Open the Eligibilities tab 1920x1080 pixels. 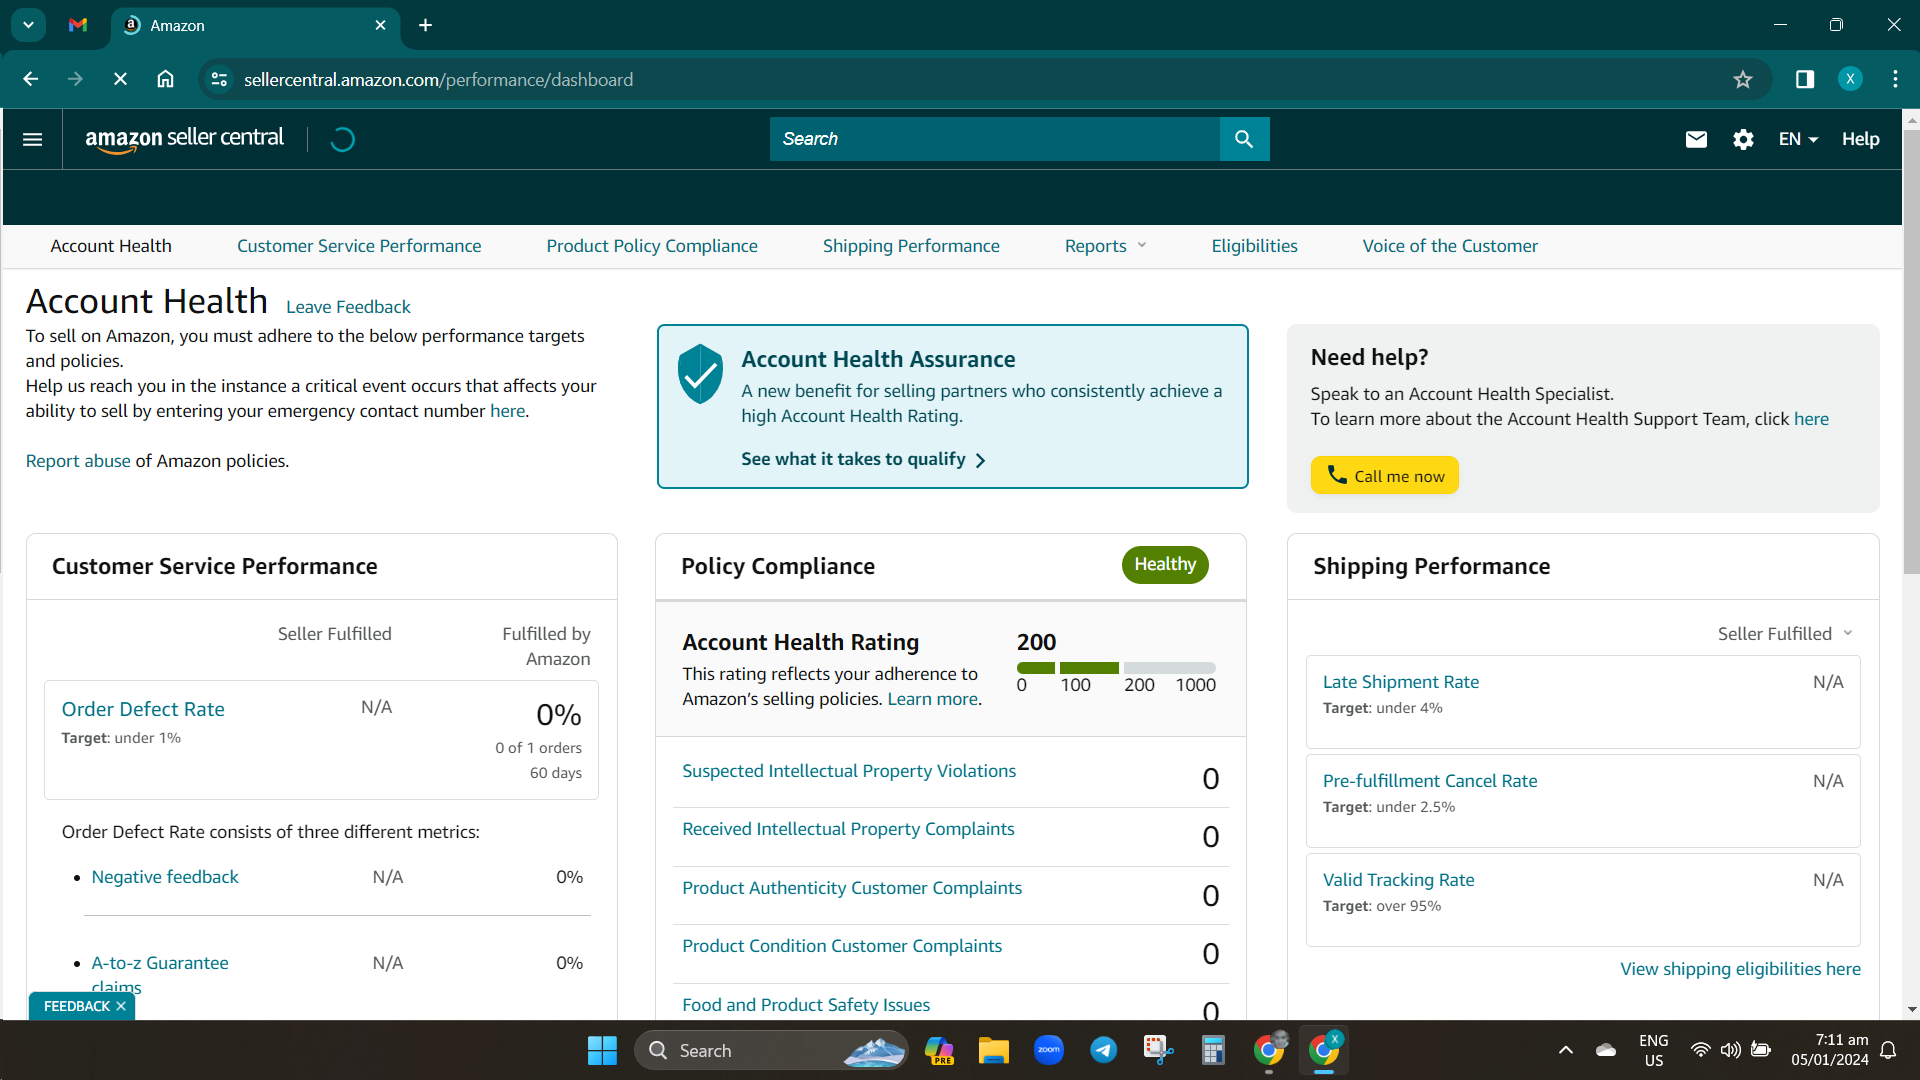click(1254, 246)
